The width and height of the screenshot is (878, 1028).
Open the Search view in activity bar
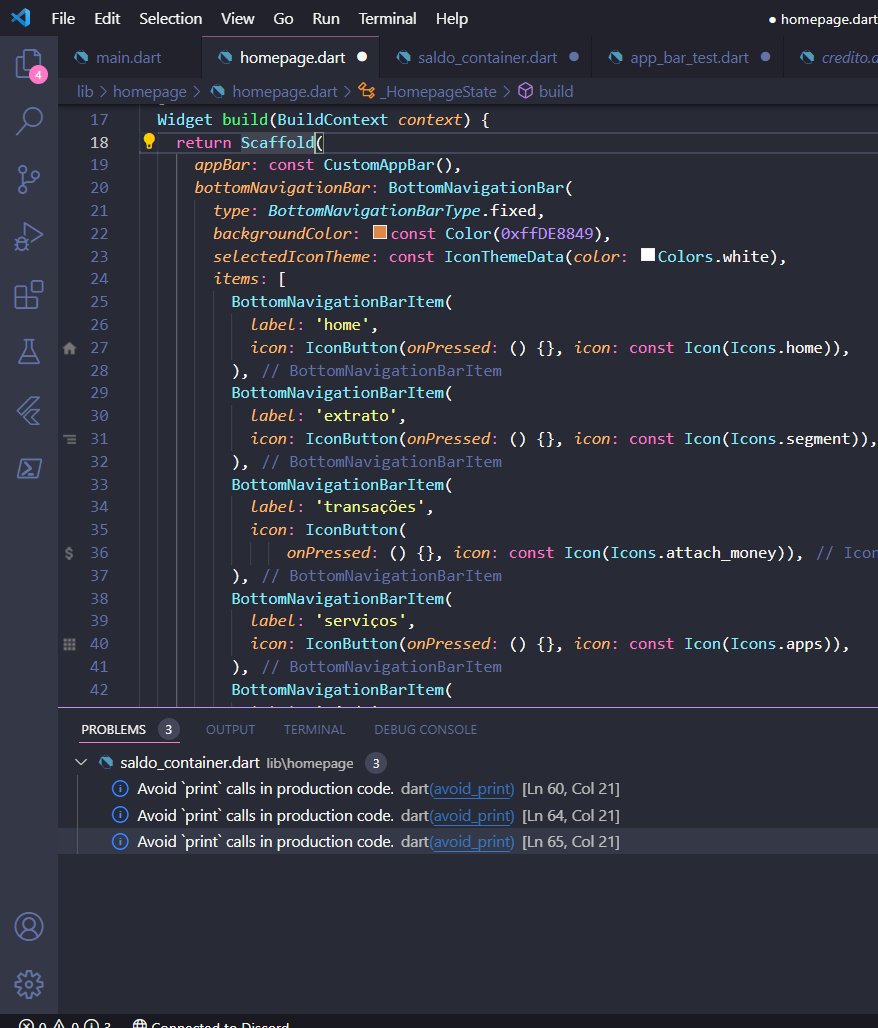[x=29, y=121]
